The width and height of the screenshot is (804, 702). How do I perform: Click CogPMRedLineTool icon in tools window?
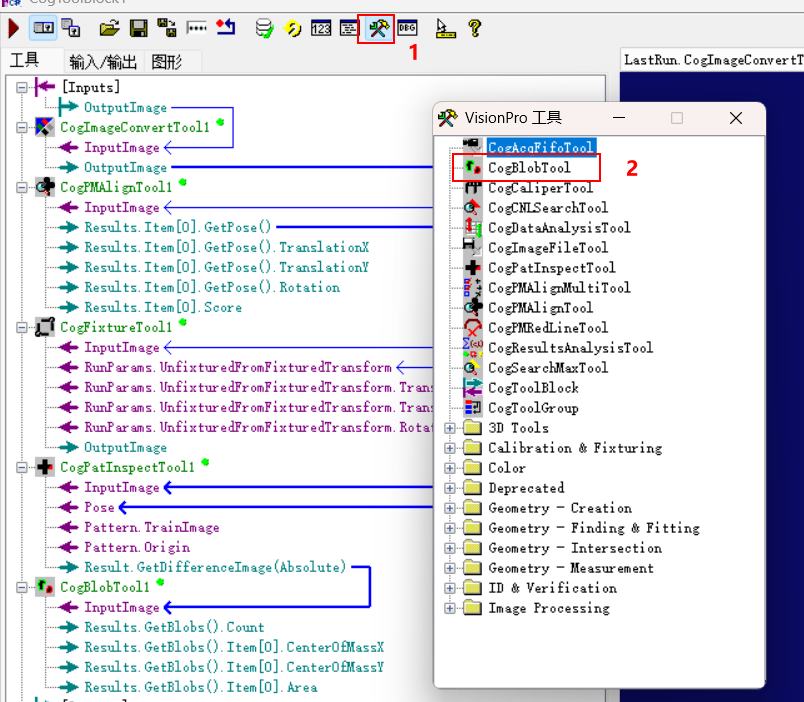point(472,328)
